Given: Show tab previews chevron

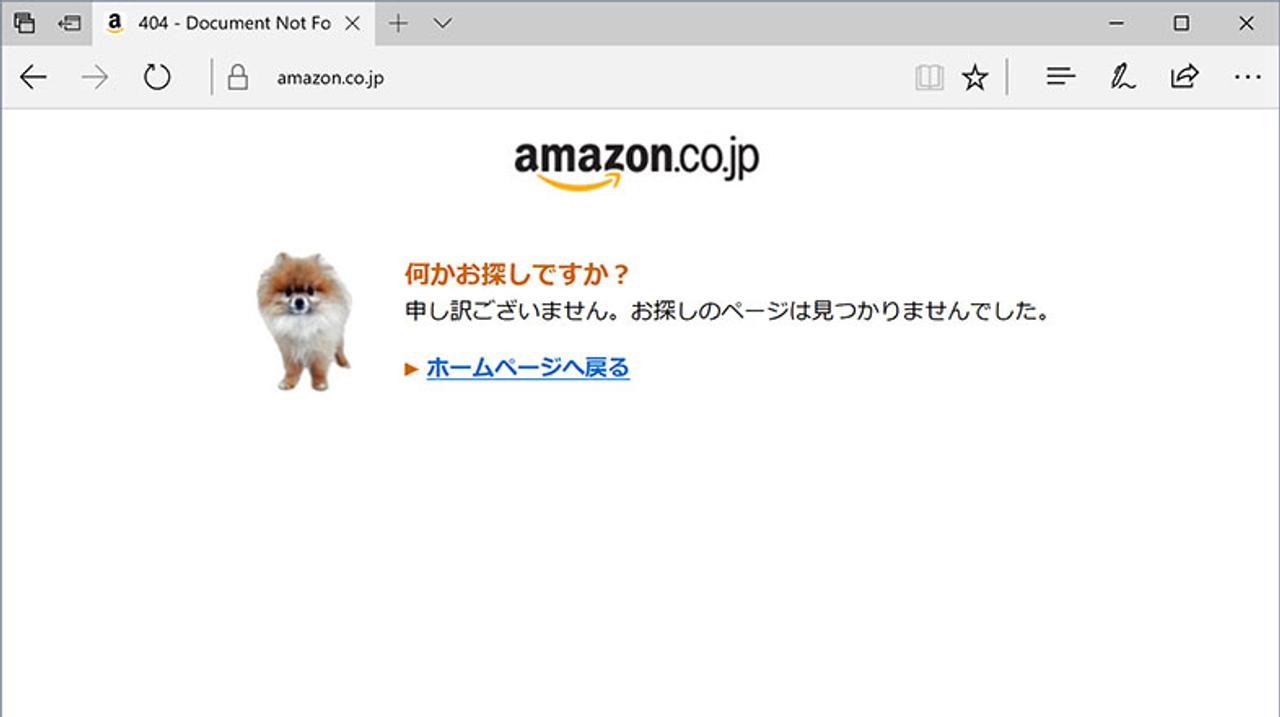Looking at the screenshot, I should tap(442, 23).
